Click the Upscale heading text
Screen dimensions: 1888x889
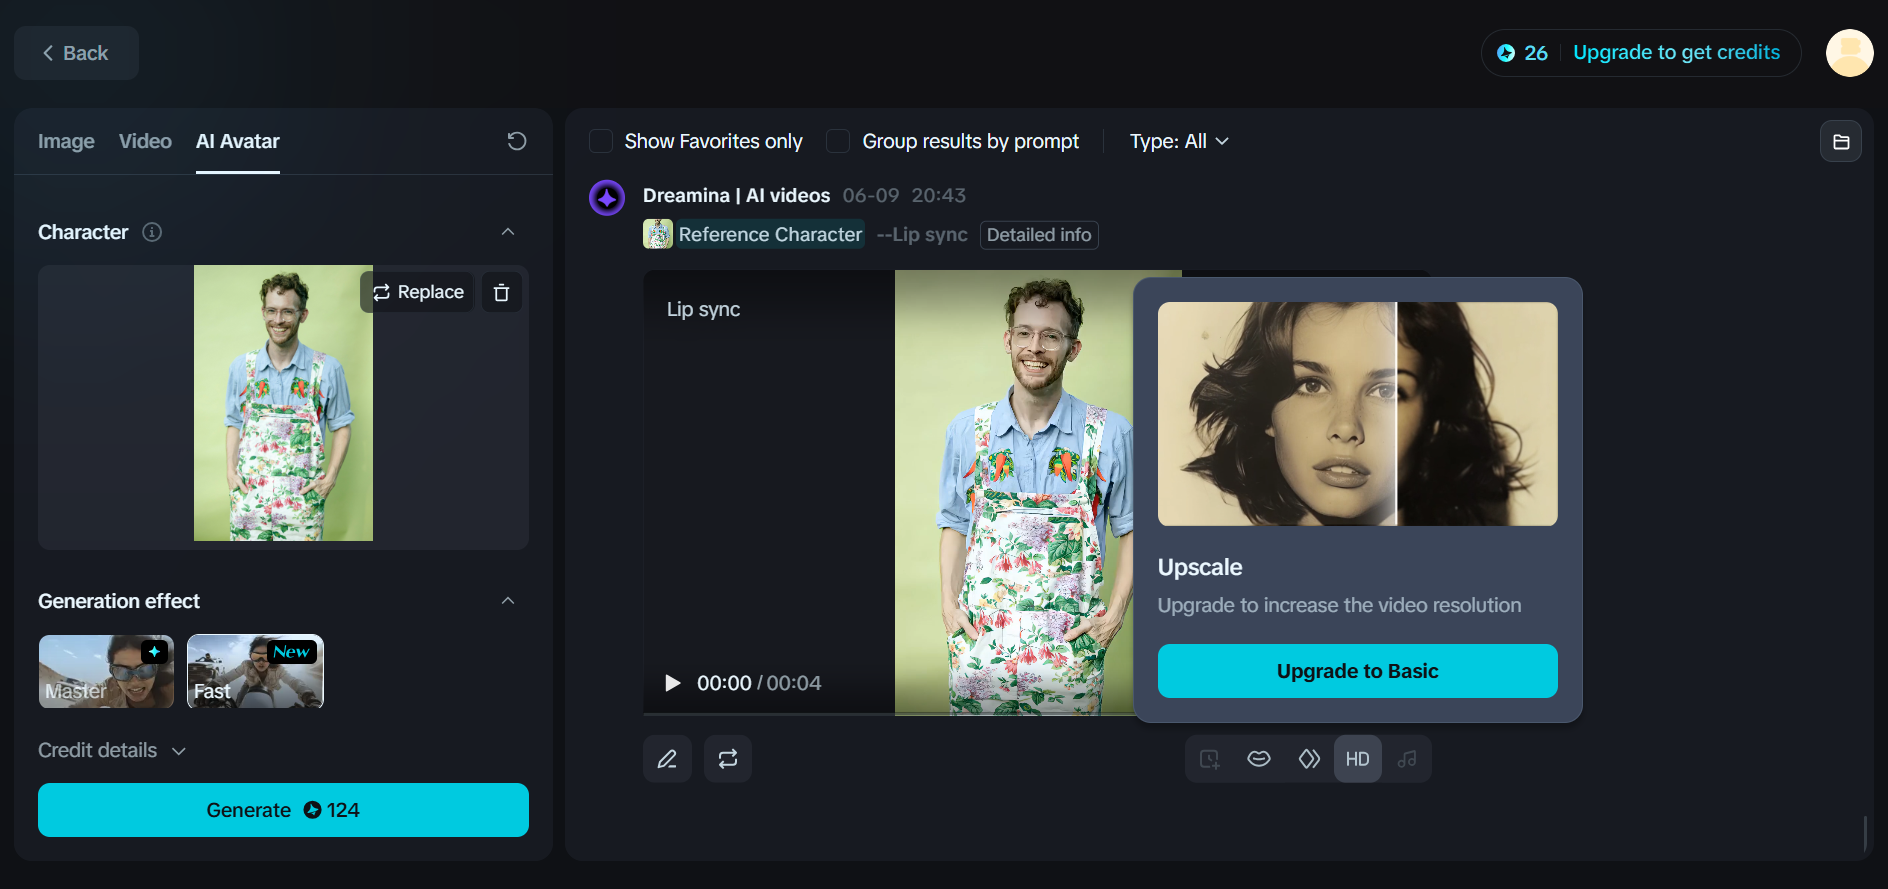(x=1200, y=567)
